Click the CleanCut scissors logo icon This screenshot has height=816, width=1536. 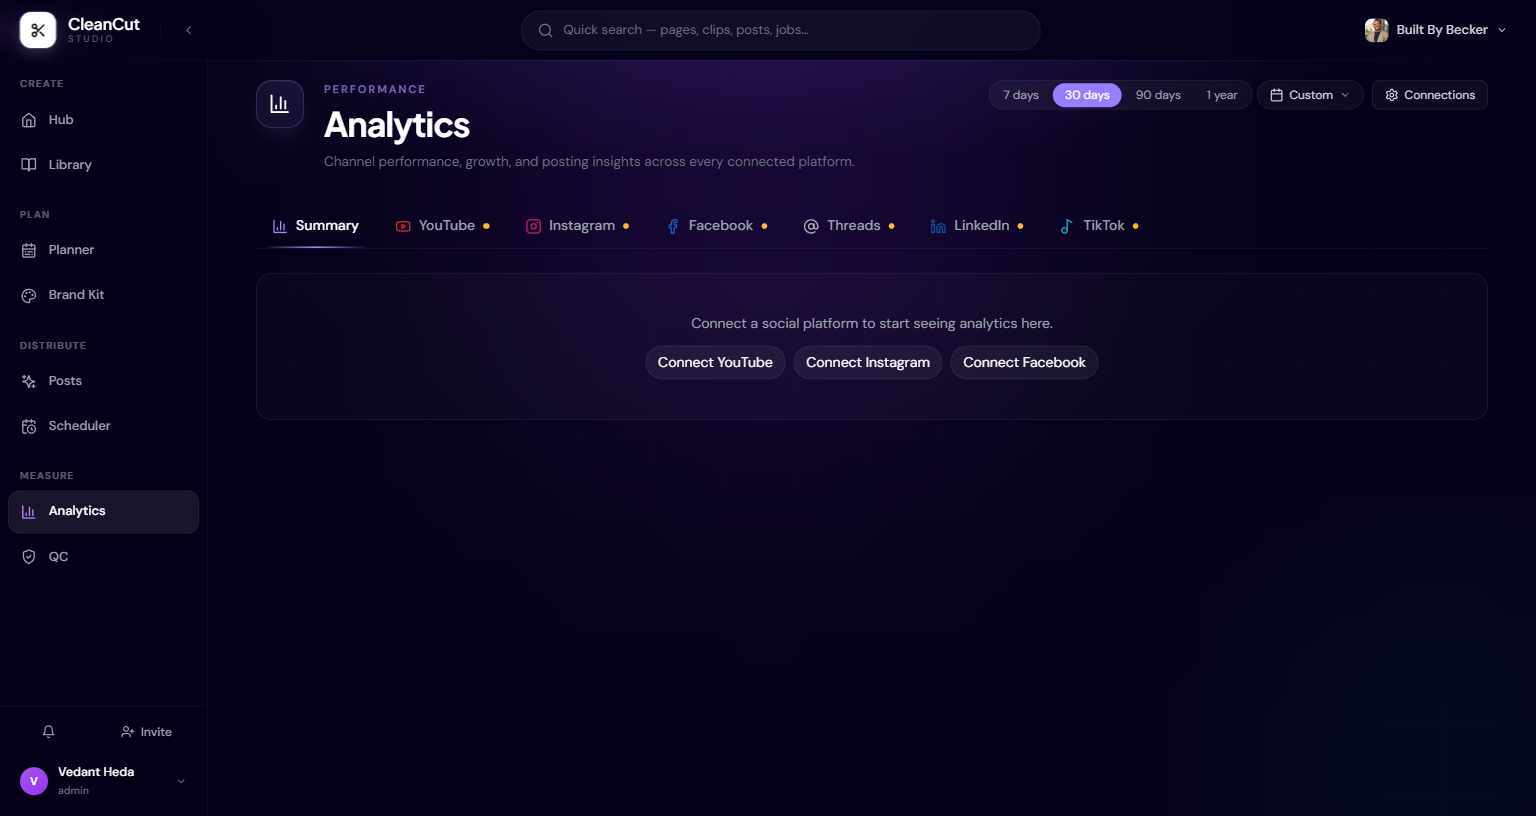pyautogui.click(x=38, y=30)
